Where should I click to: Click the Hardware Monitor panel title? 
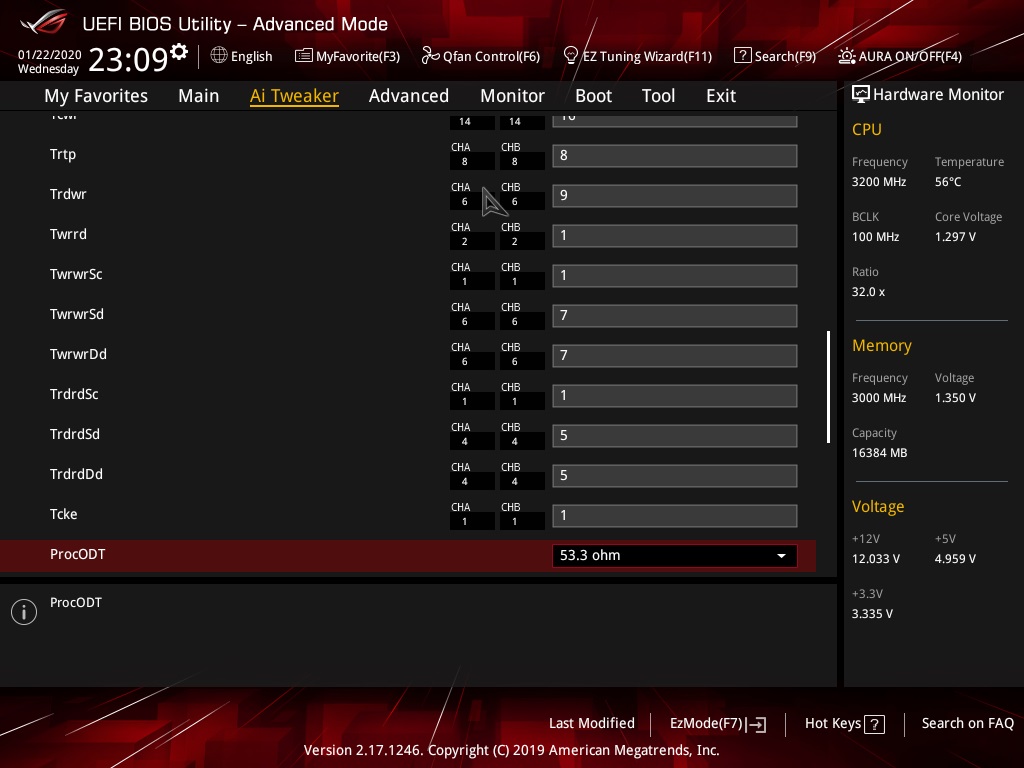point(938,94)
